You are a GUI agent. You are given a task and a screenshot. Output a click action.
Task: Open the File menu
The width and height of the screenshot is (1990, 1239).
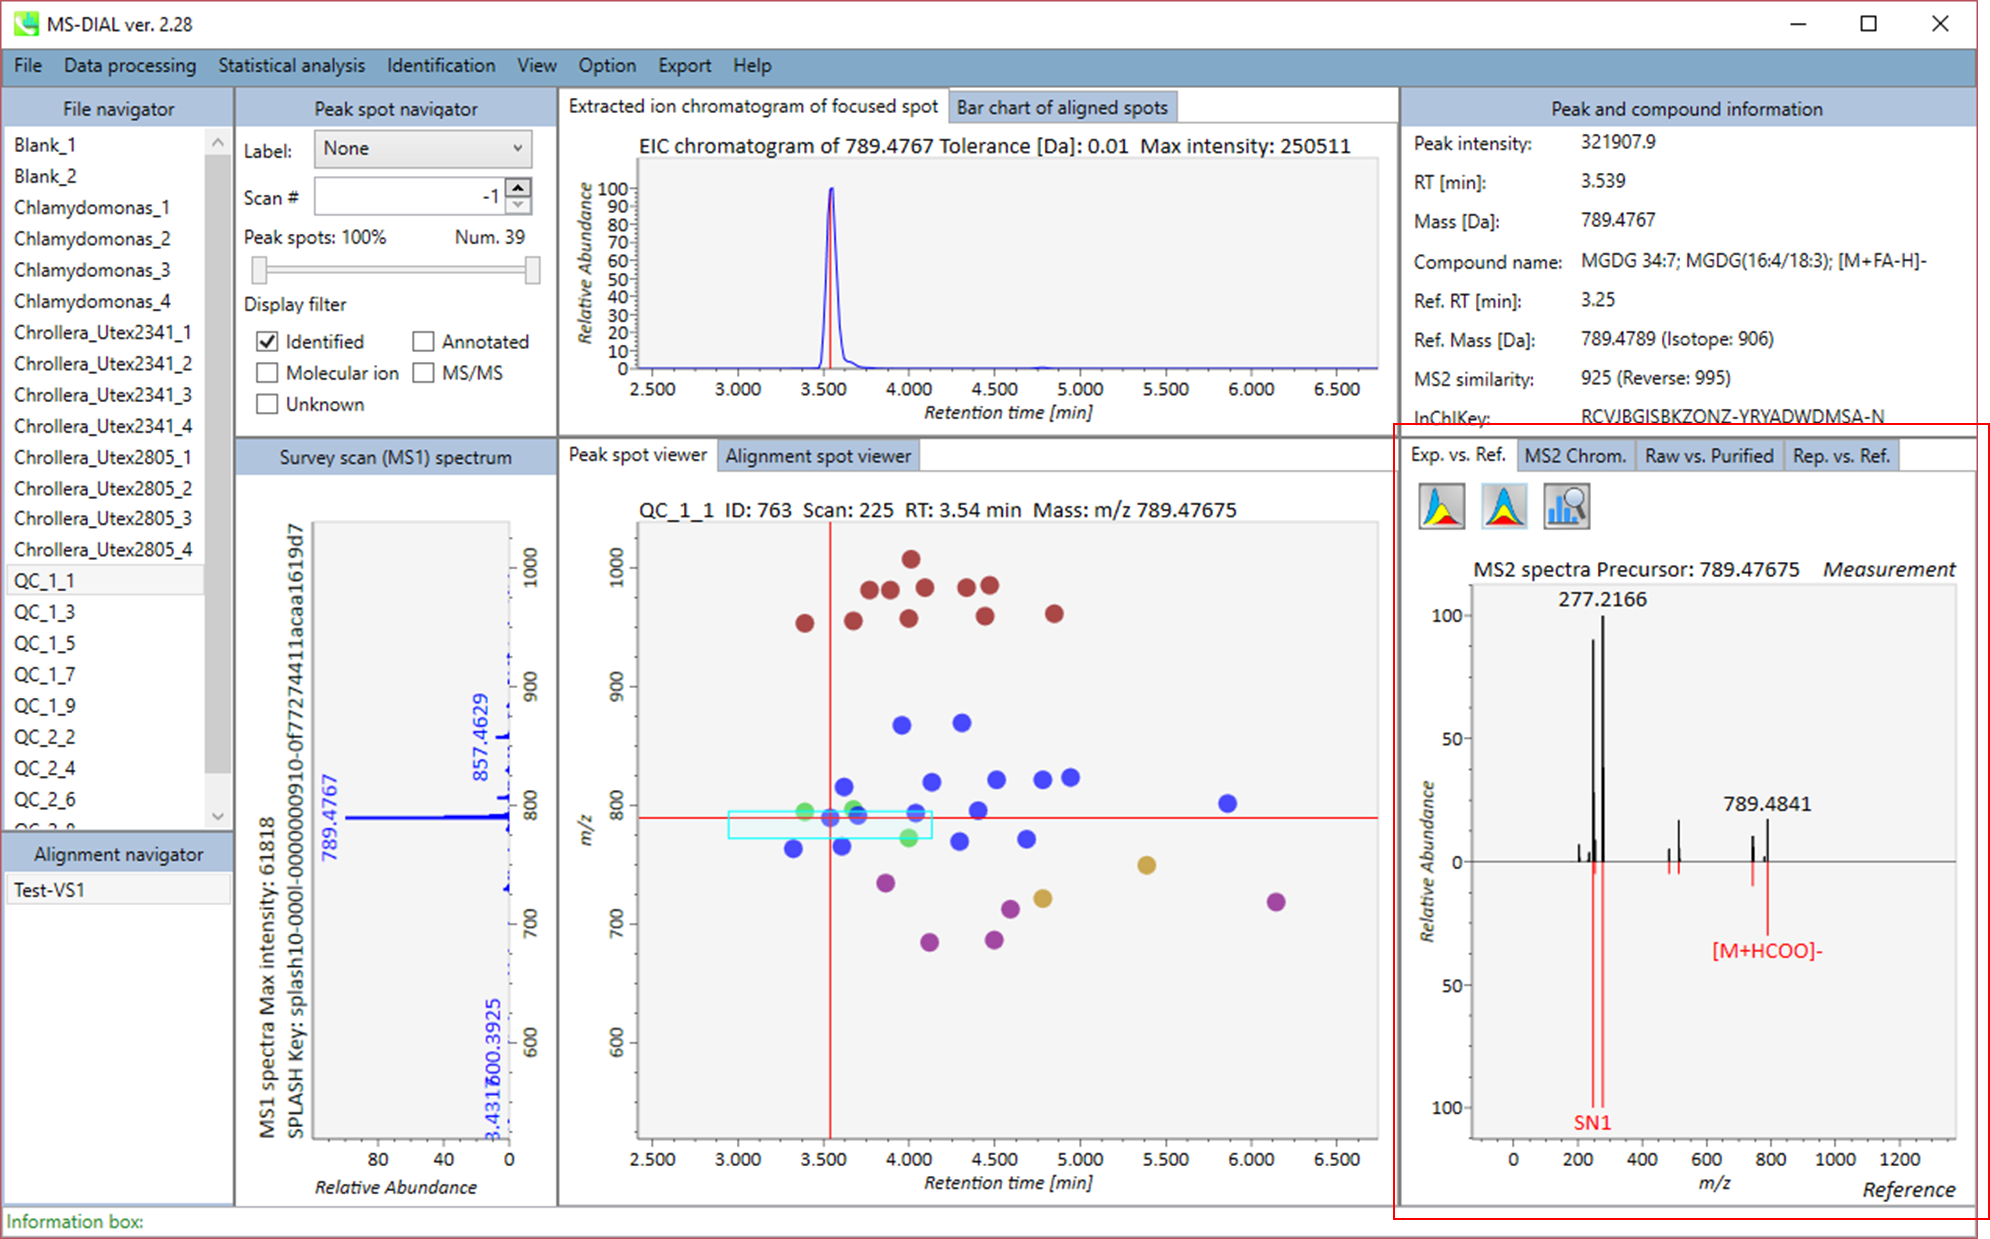28,66
